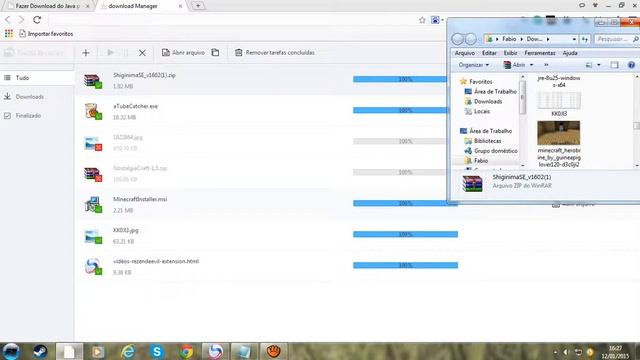Click the plus icon to add a new download
The height and width of the screenshot is (360, 640).
click(86, 53)
